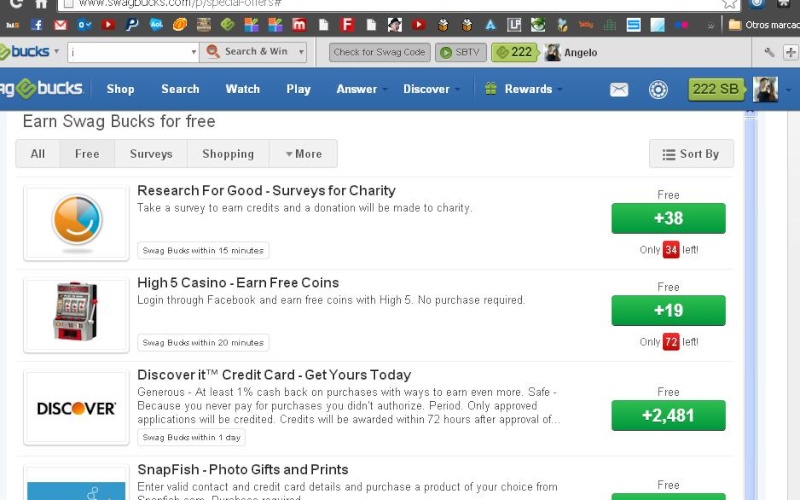
Task: Open the orange coin bookmark icon
Action: 180,24
